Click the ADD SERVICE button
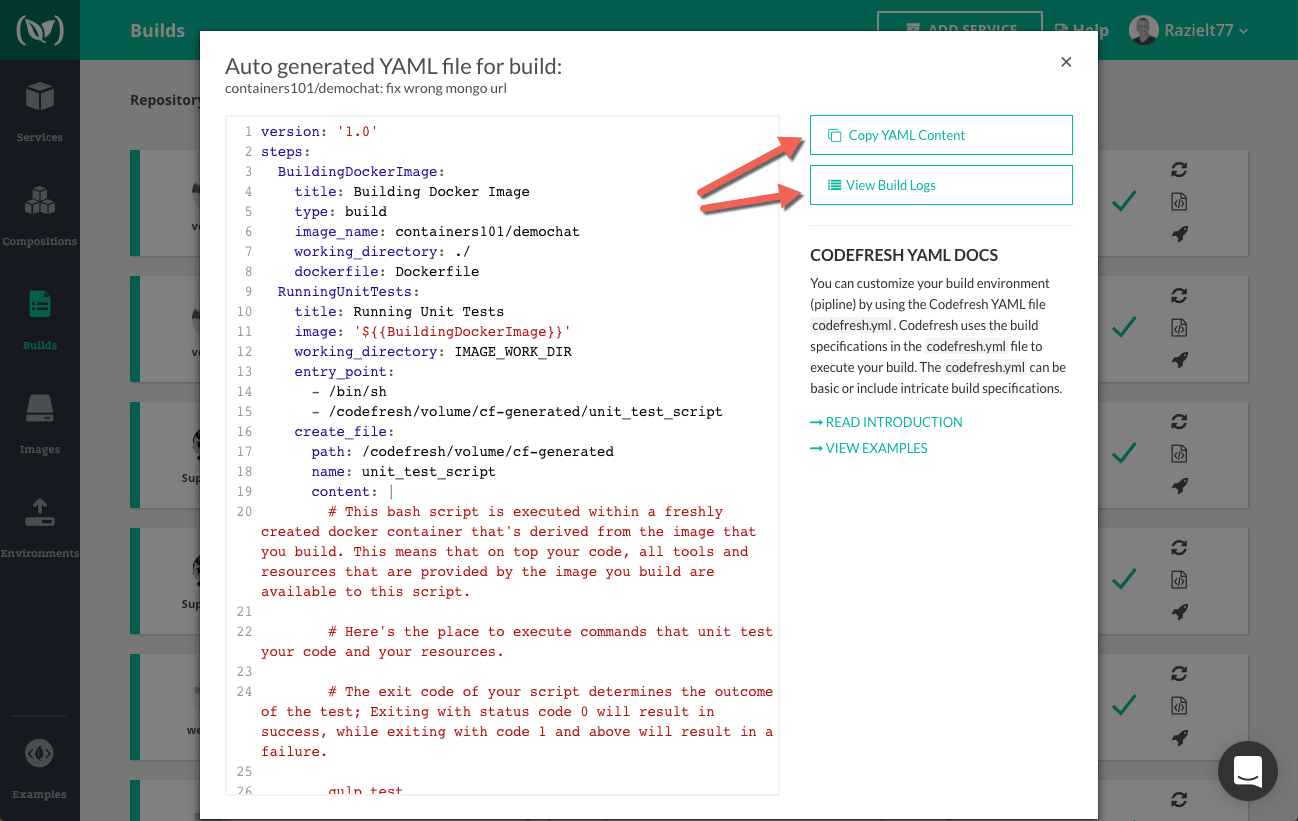1298x821 pixels. (x=960, y=30)
